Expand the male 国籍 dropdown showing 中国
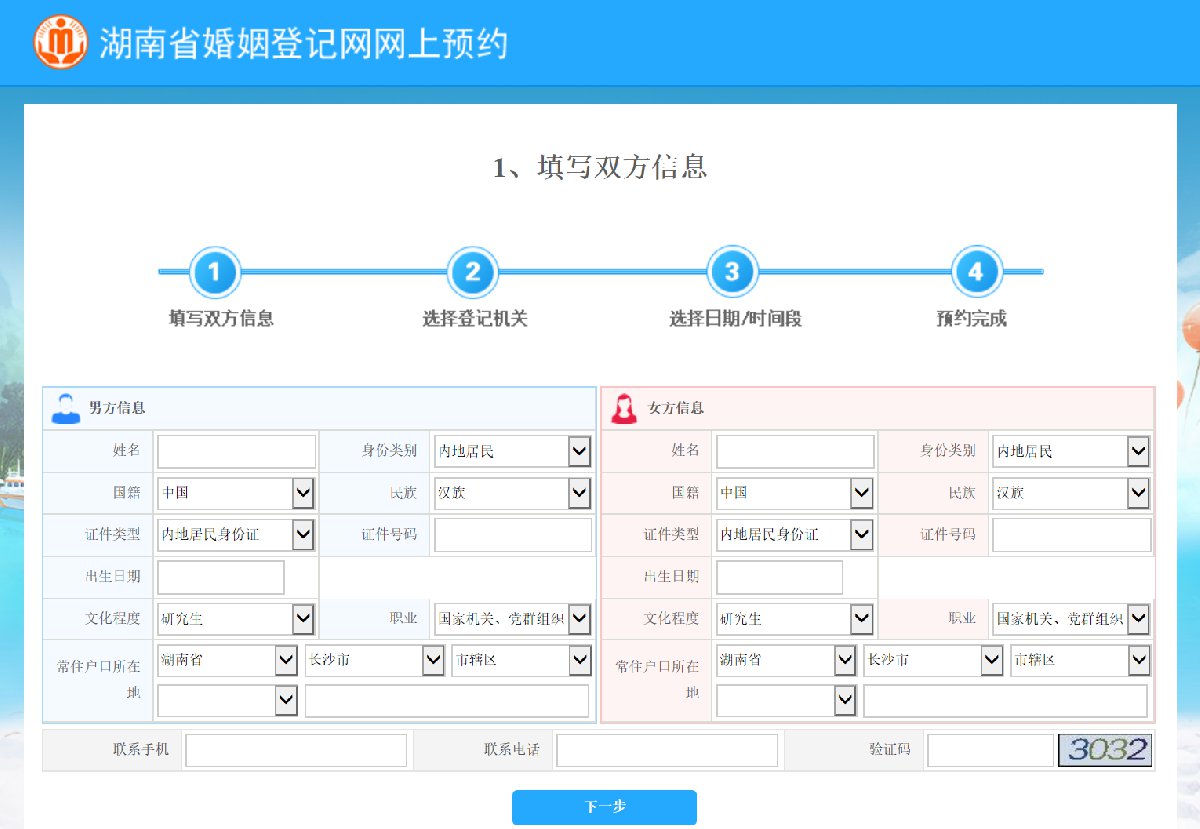 tap(237, 493)
